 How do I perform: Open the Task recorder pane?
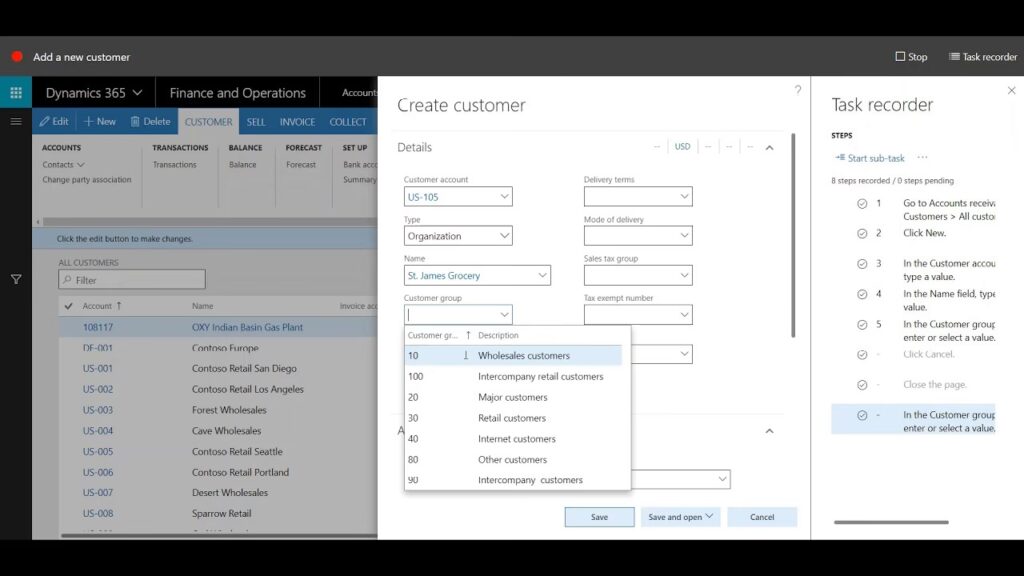[982, 57]
